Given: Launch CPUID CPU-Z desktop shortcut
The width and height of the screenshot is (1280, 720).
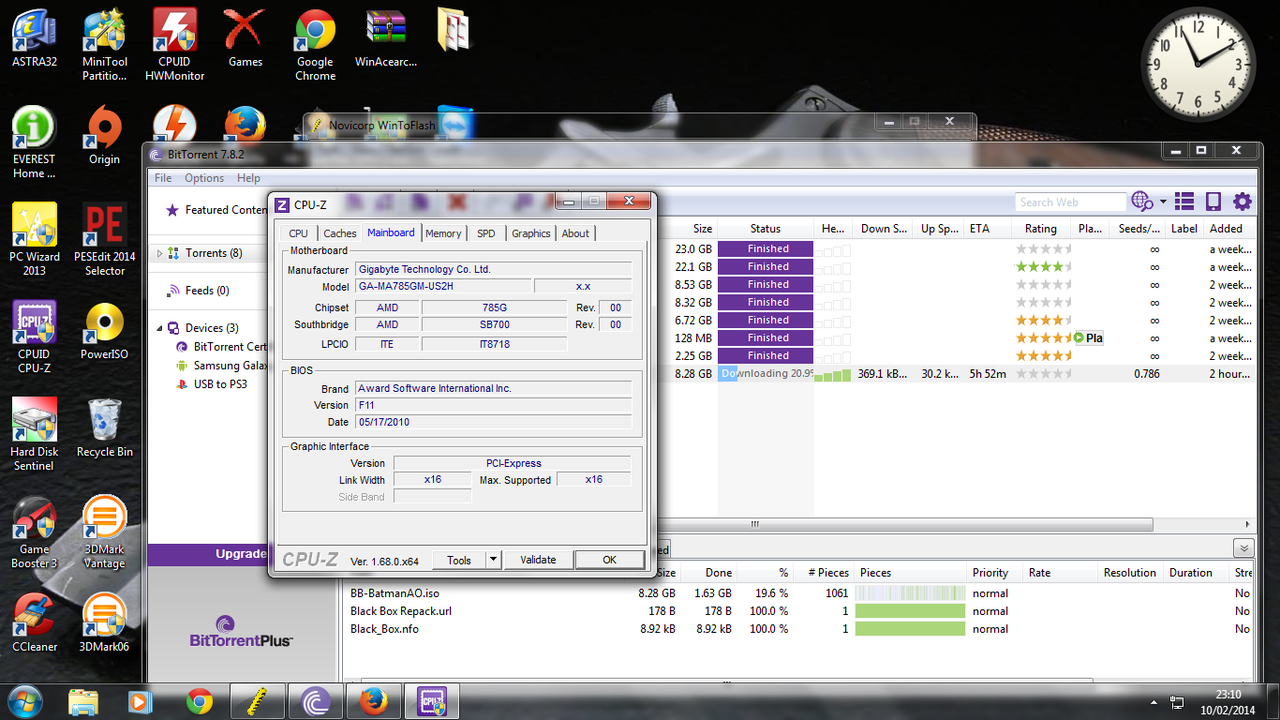Looking at the screenshot, I should 34,337.
